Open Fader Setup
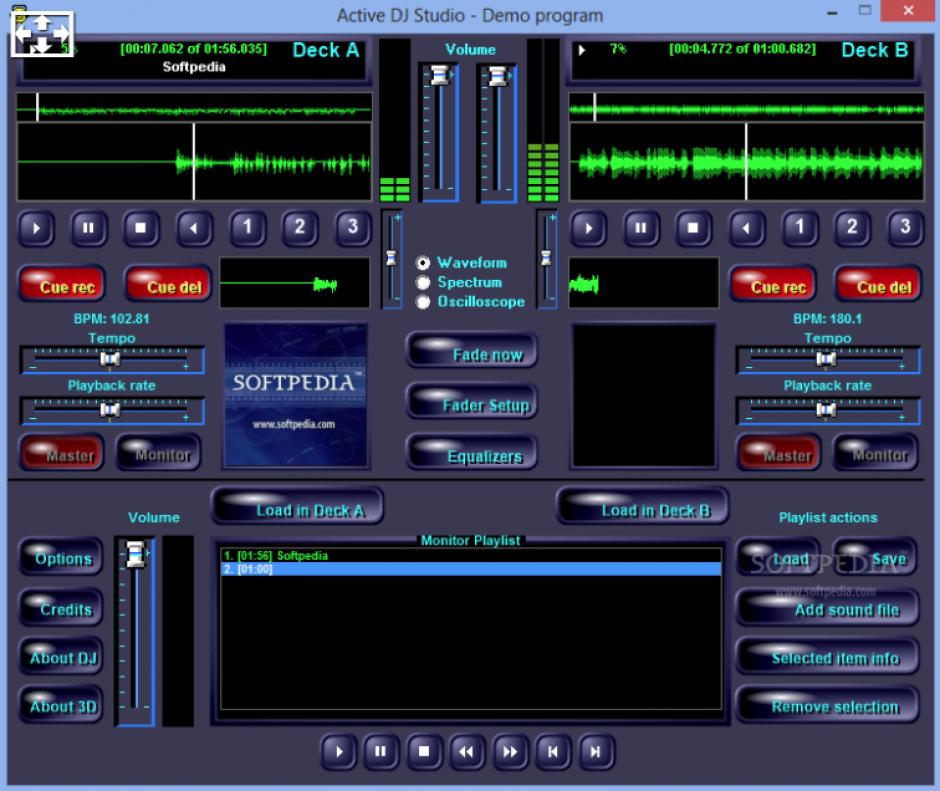 click(x=472, y=402)
